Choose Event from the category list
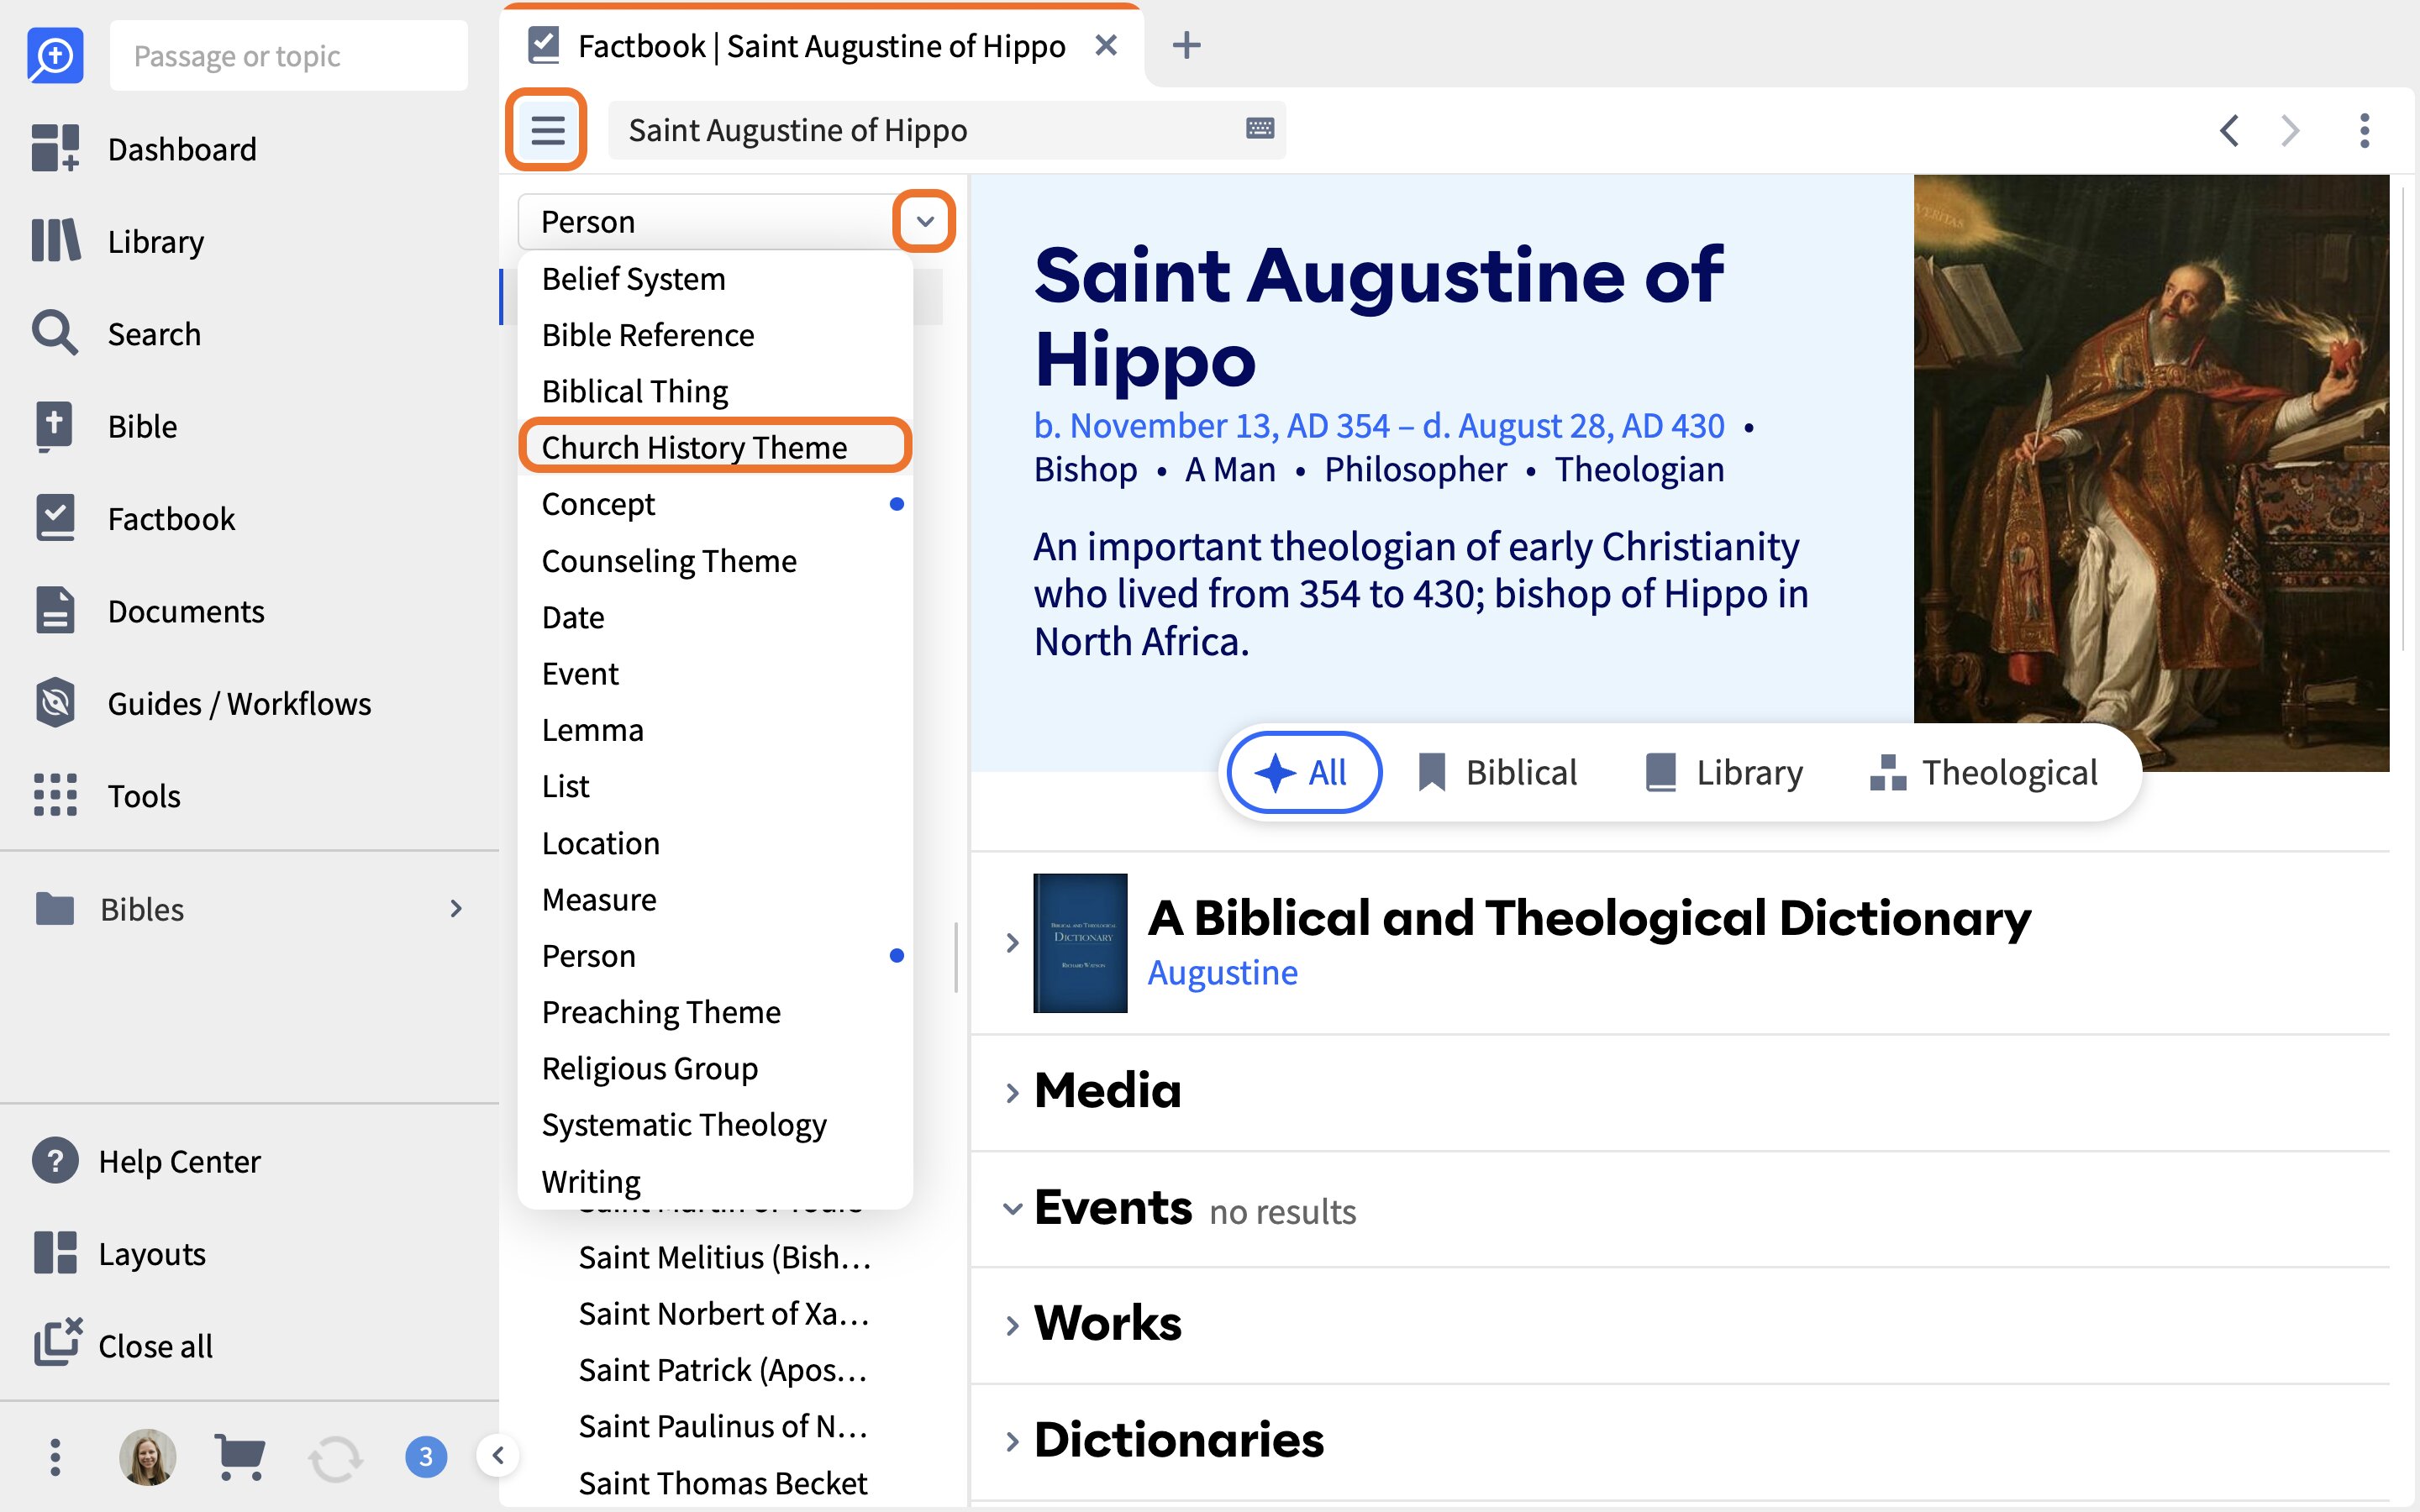Screen dimensions: 2420x1512 coord(716,673)
